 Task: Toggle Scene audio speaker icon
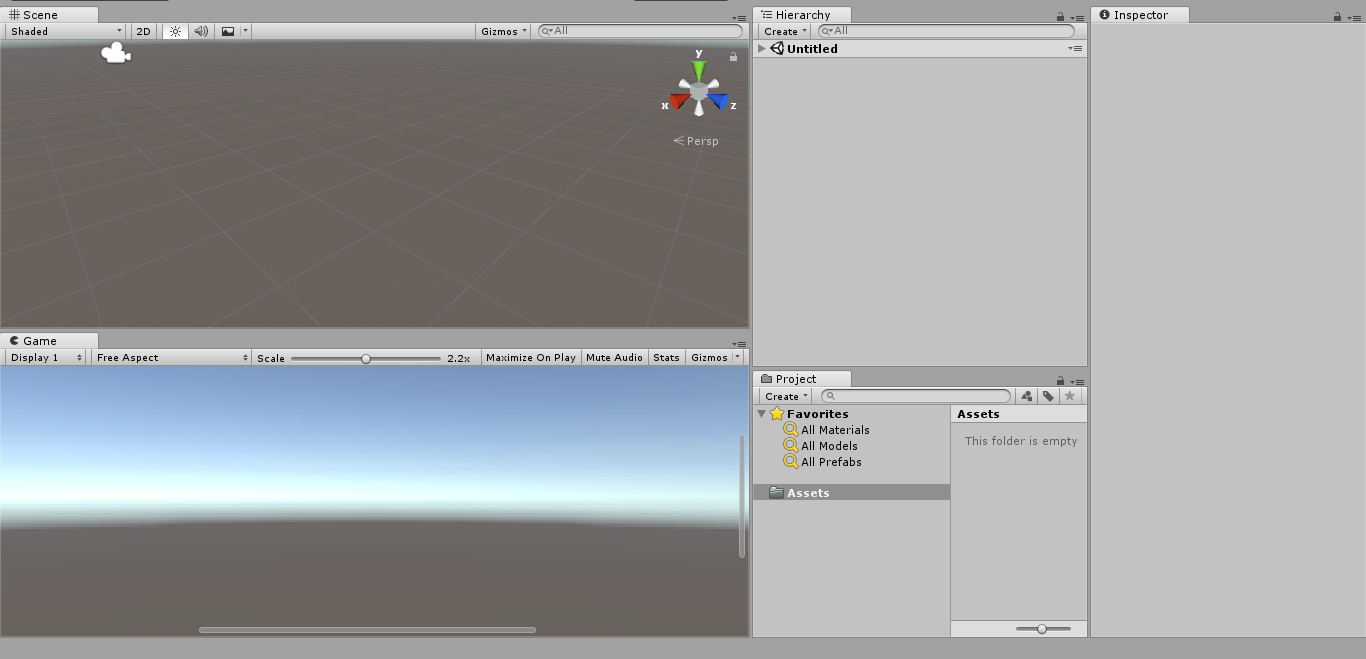click(x=201, y=31)
